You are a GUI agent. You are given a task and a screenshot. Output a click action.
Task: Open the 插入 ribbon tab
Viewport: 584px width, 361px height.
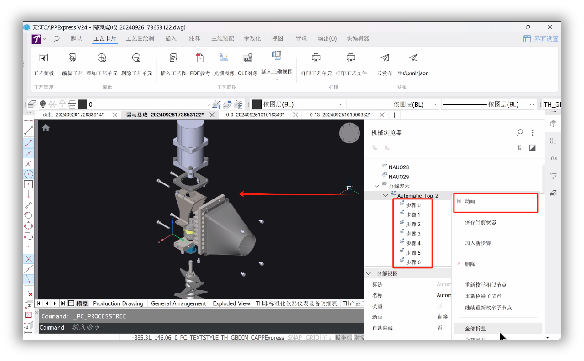coord(171,38)
